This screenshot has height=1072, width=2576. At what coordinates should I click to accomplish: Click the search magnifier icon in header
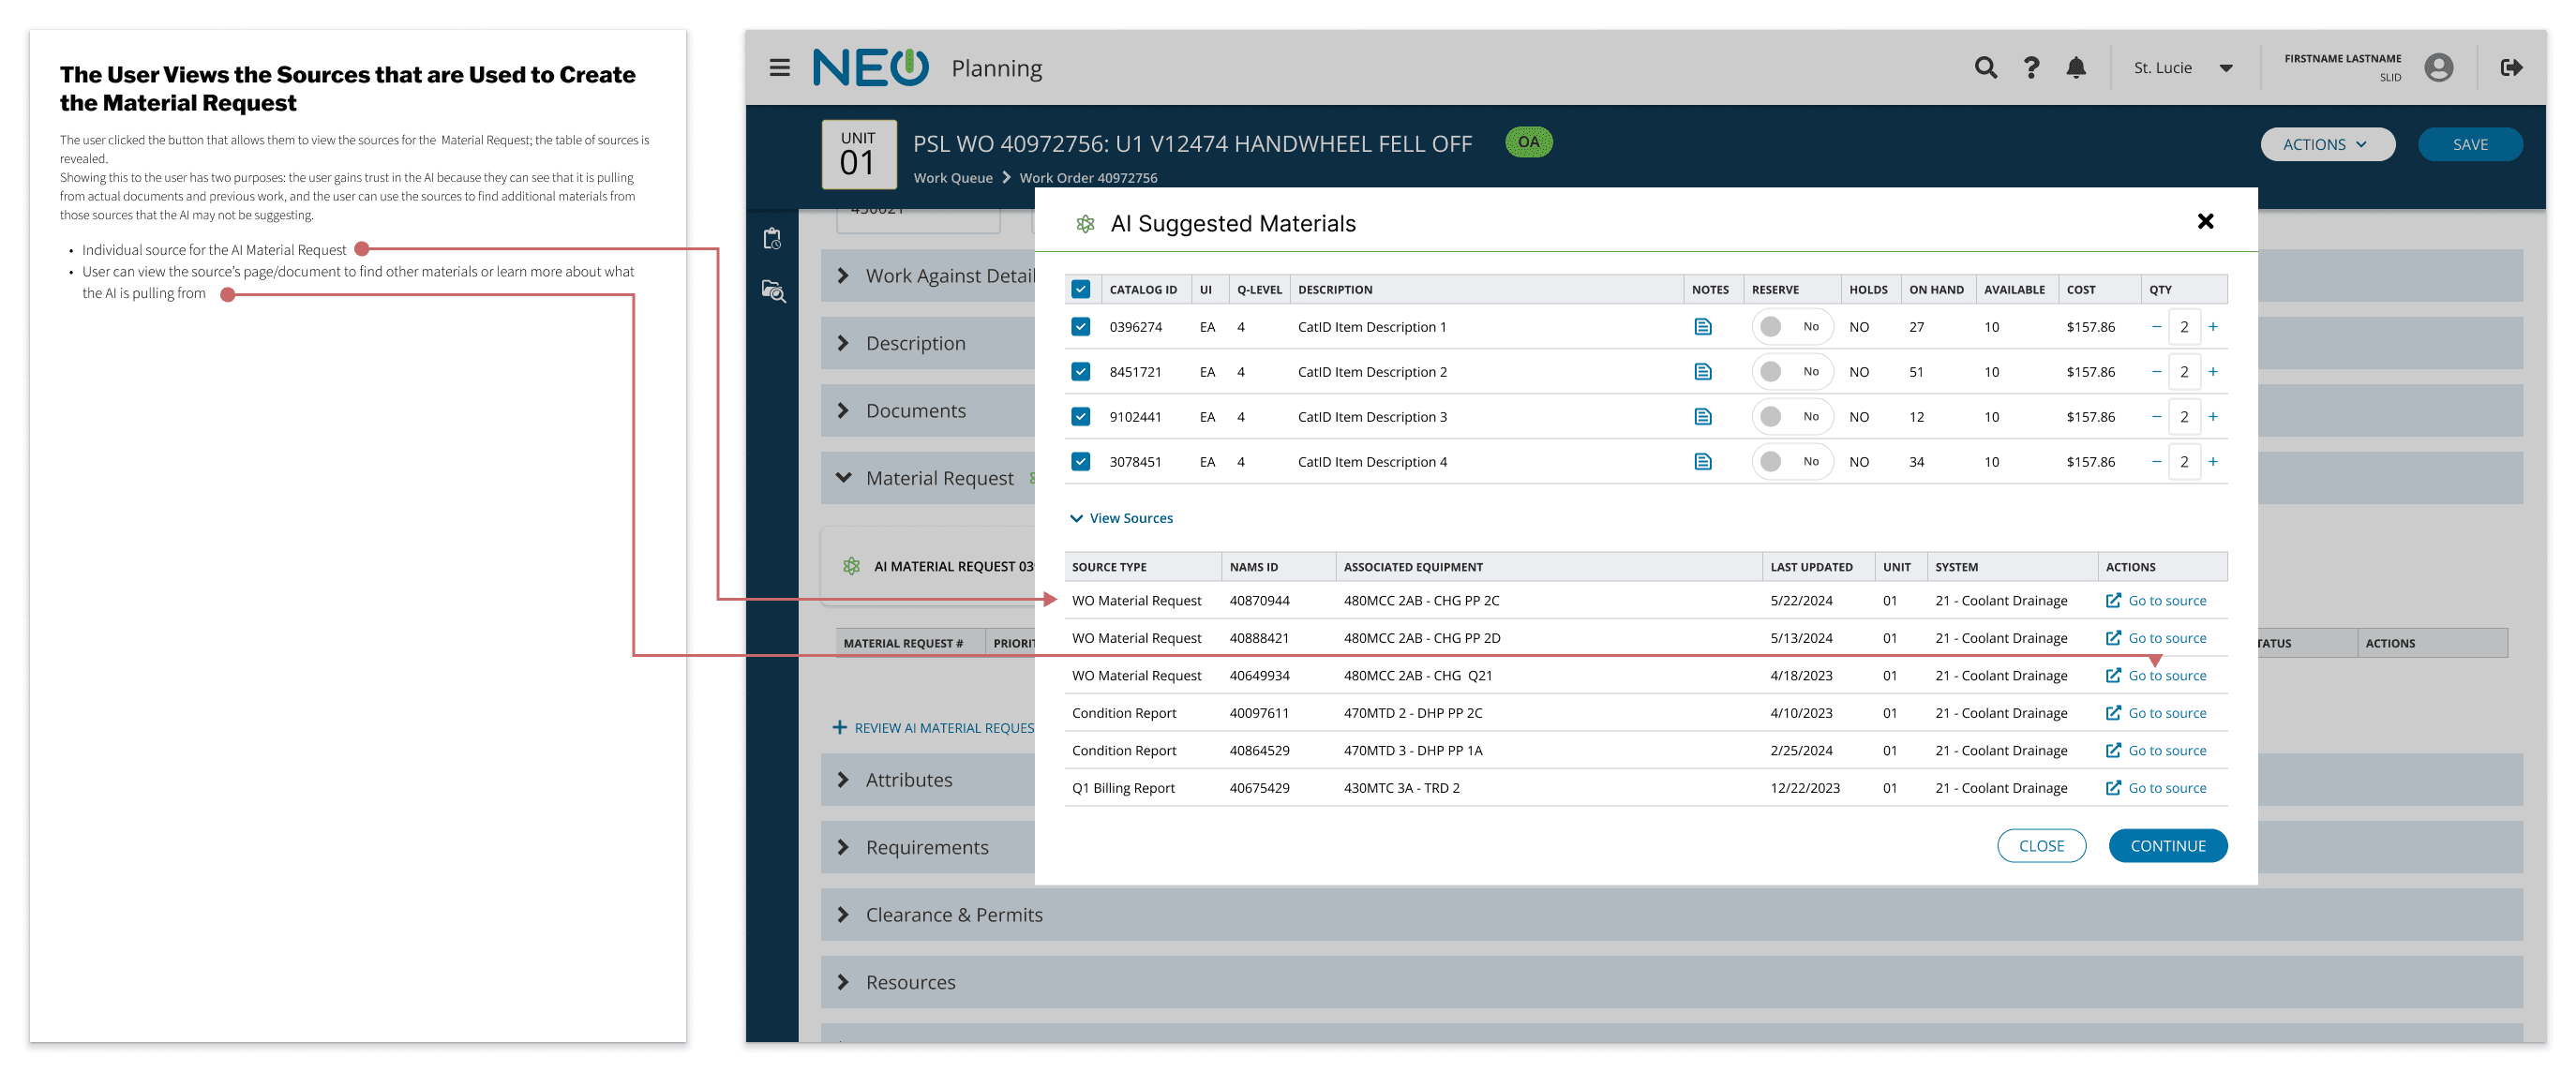click(x=1985, y=68)
